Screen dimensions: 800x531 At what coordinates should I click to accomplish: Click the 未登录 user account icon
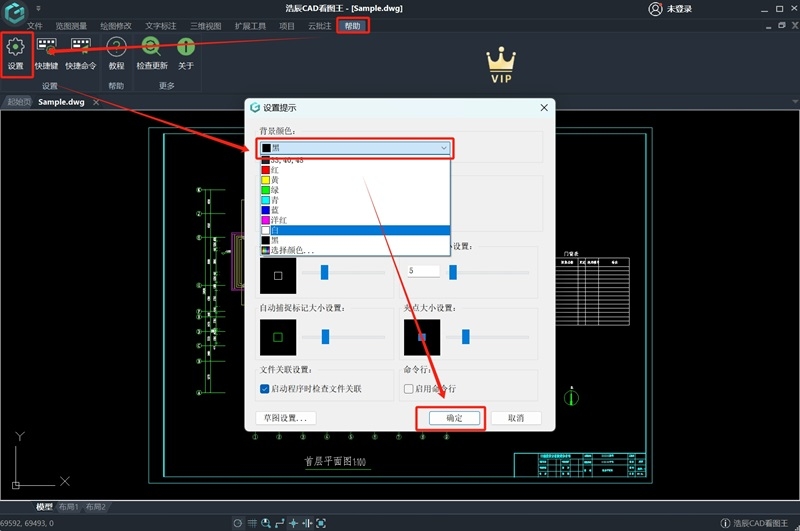click(x=655, y=9)
